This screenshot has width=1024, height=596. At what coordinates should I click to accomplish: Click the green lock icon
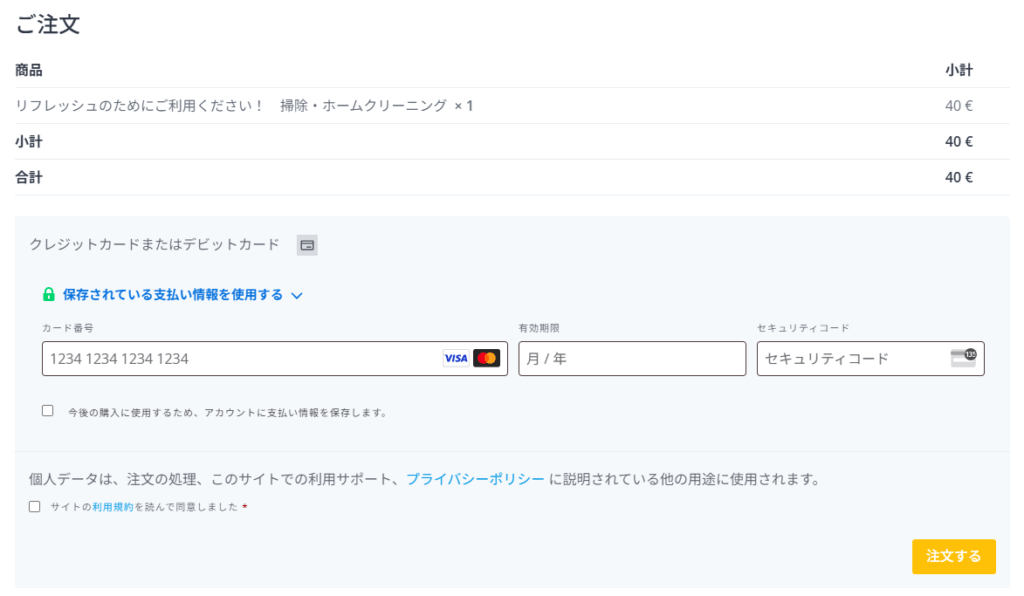tap(48, 294)
